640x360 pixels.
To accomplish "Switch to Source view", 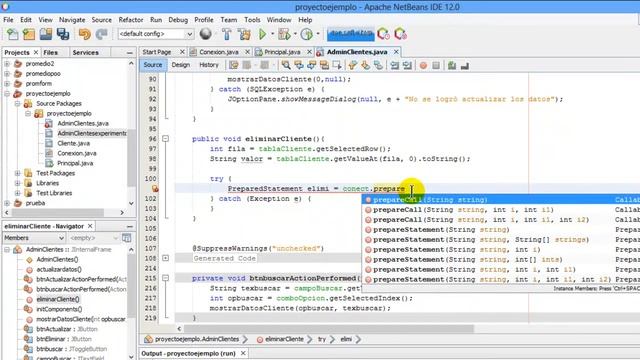I will coord(153,65).
